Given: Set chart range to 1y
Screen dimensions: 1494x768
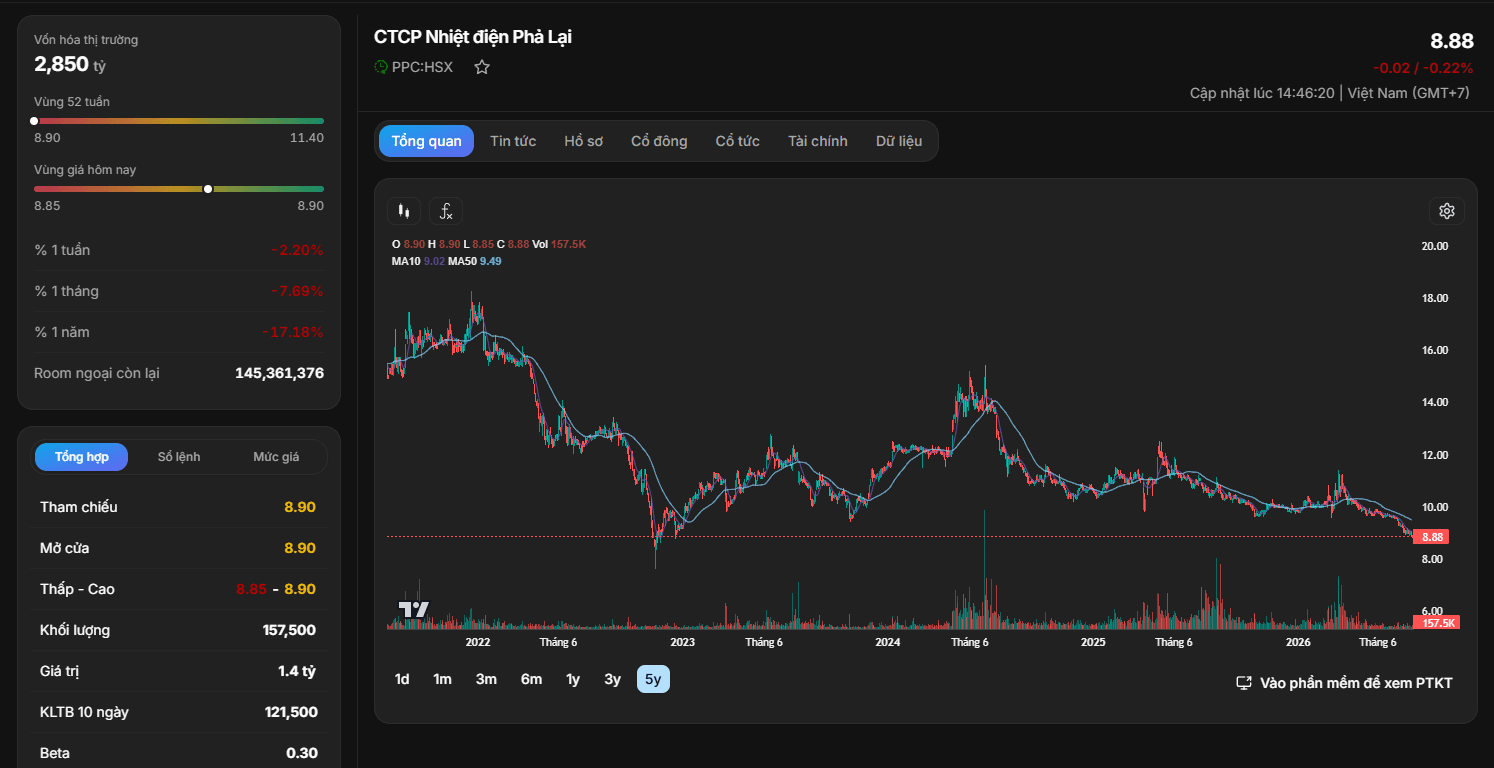Looking at the screenshot, I should 573,679.
